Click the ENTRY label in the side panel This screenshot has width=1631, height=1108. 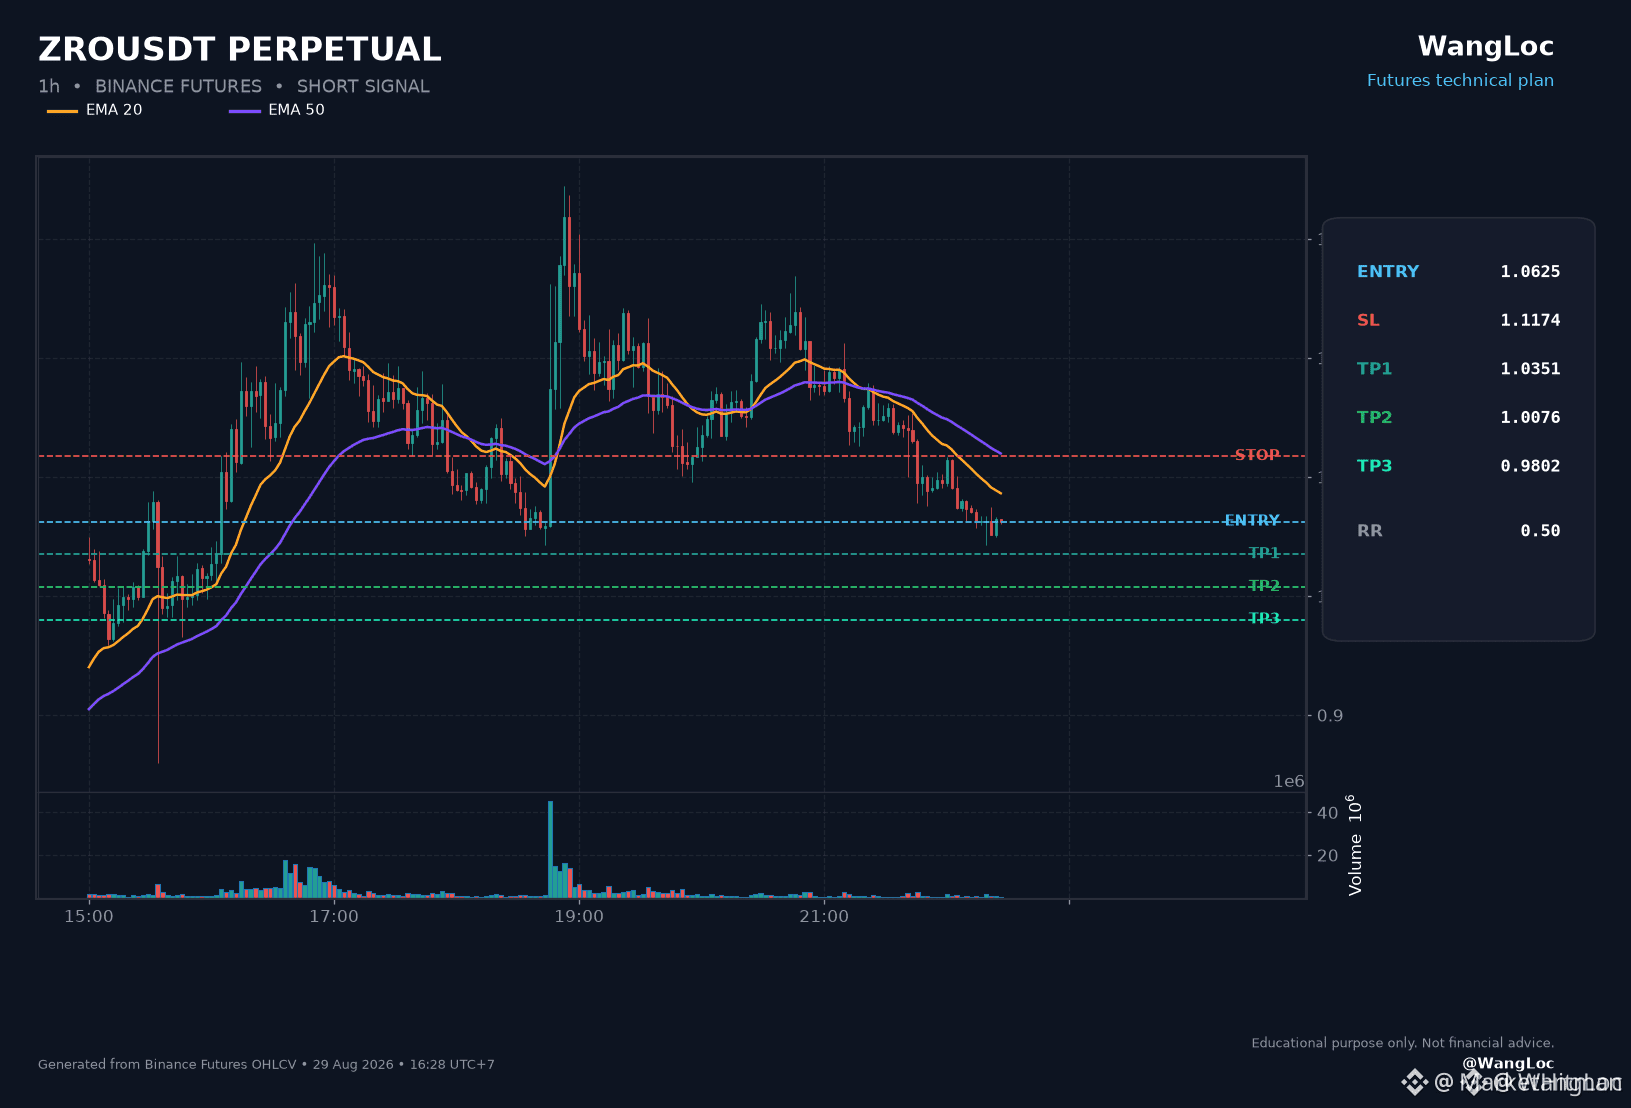1388,272
